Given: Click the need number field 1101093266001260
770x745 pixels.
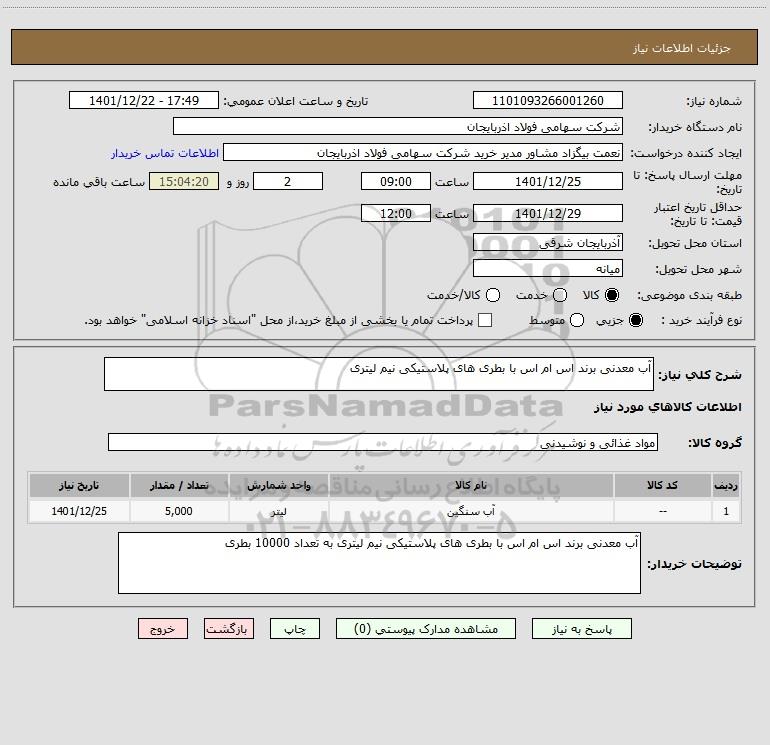Looking at the screenshot, I should (x=548, y=101).
